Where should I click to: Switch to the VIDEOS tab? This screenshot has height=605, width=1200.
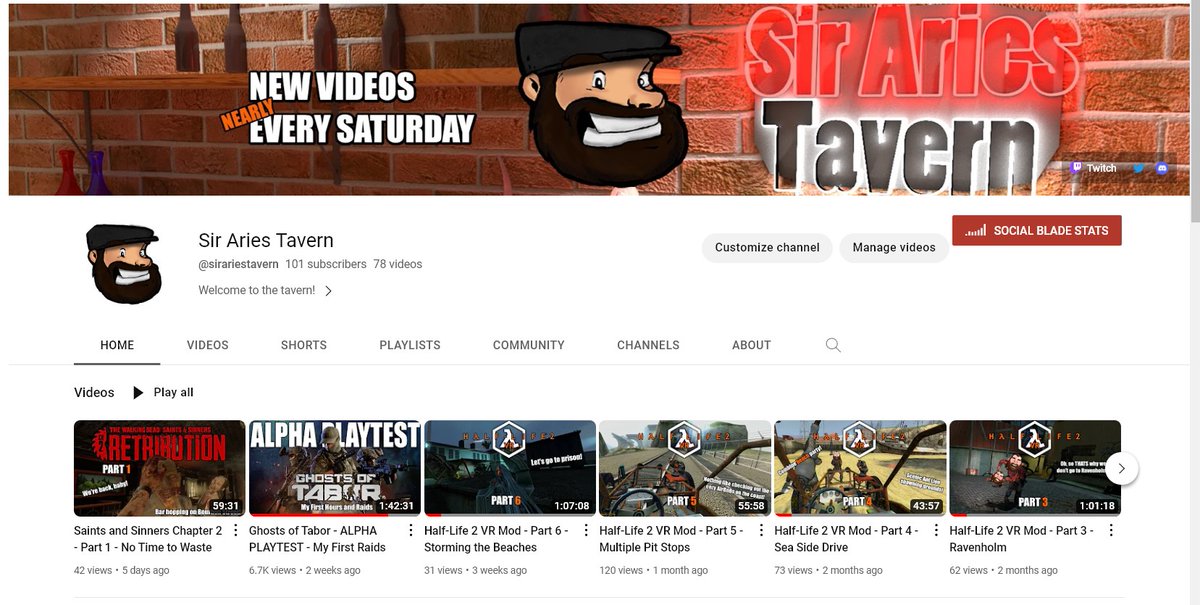(208, 345)
